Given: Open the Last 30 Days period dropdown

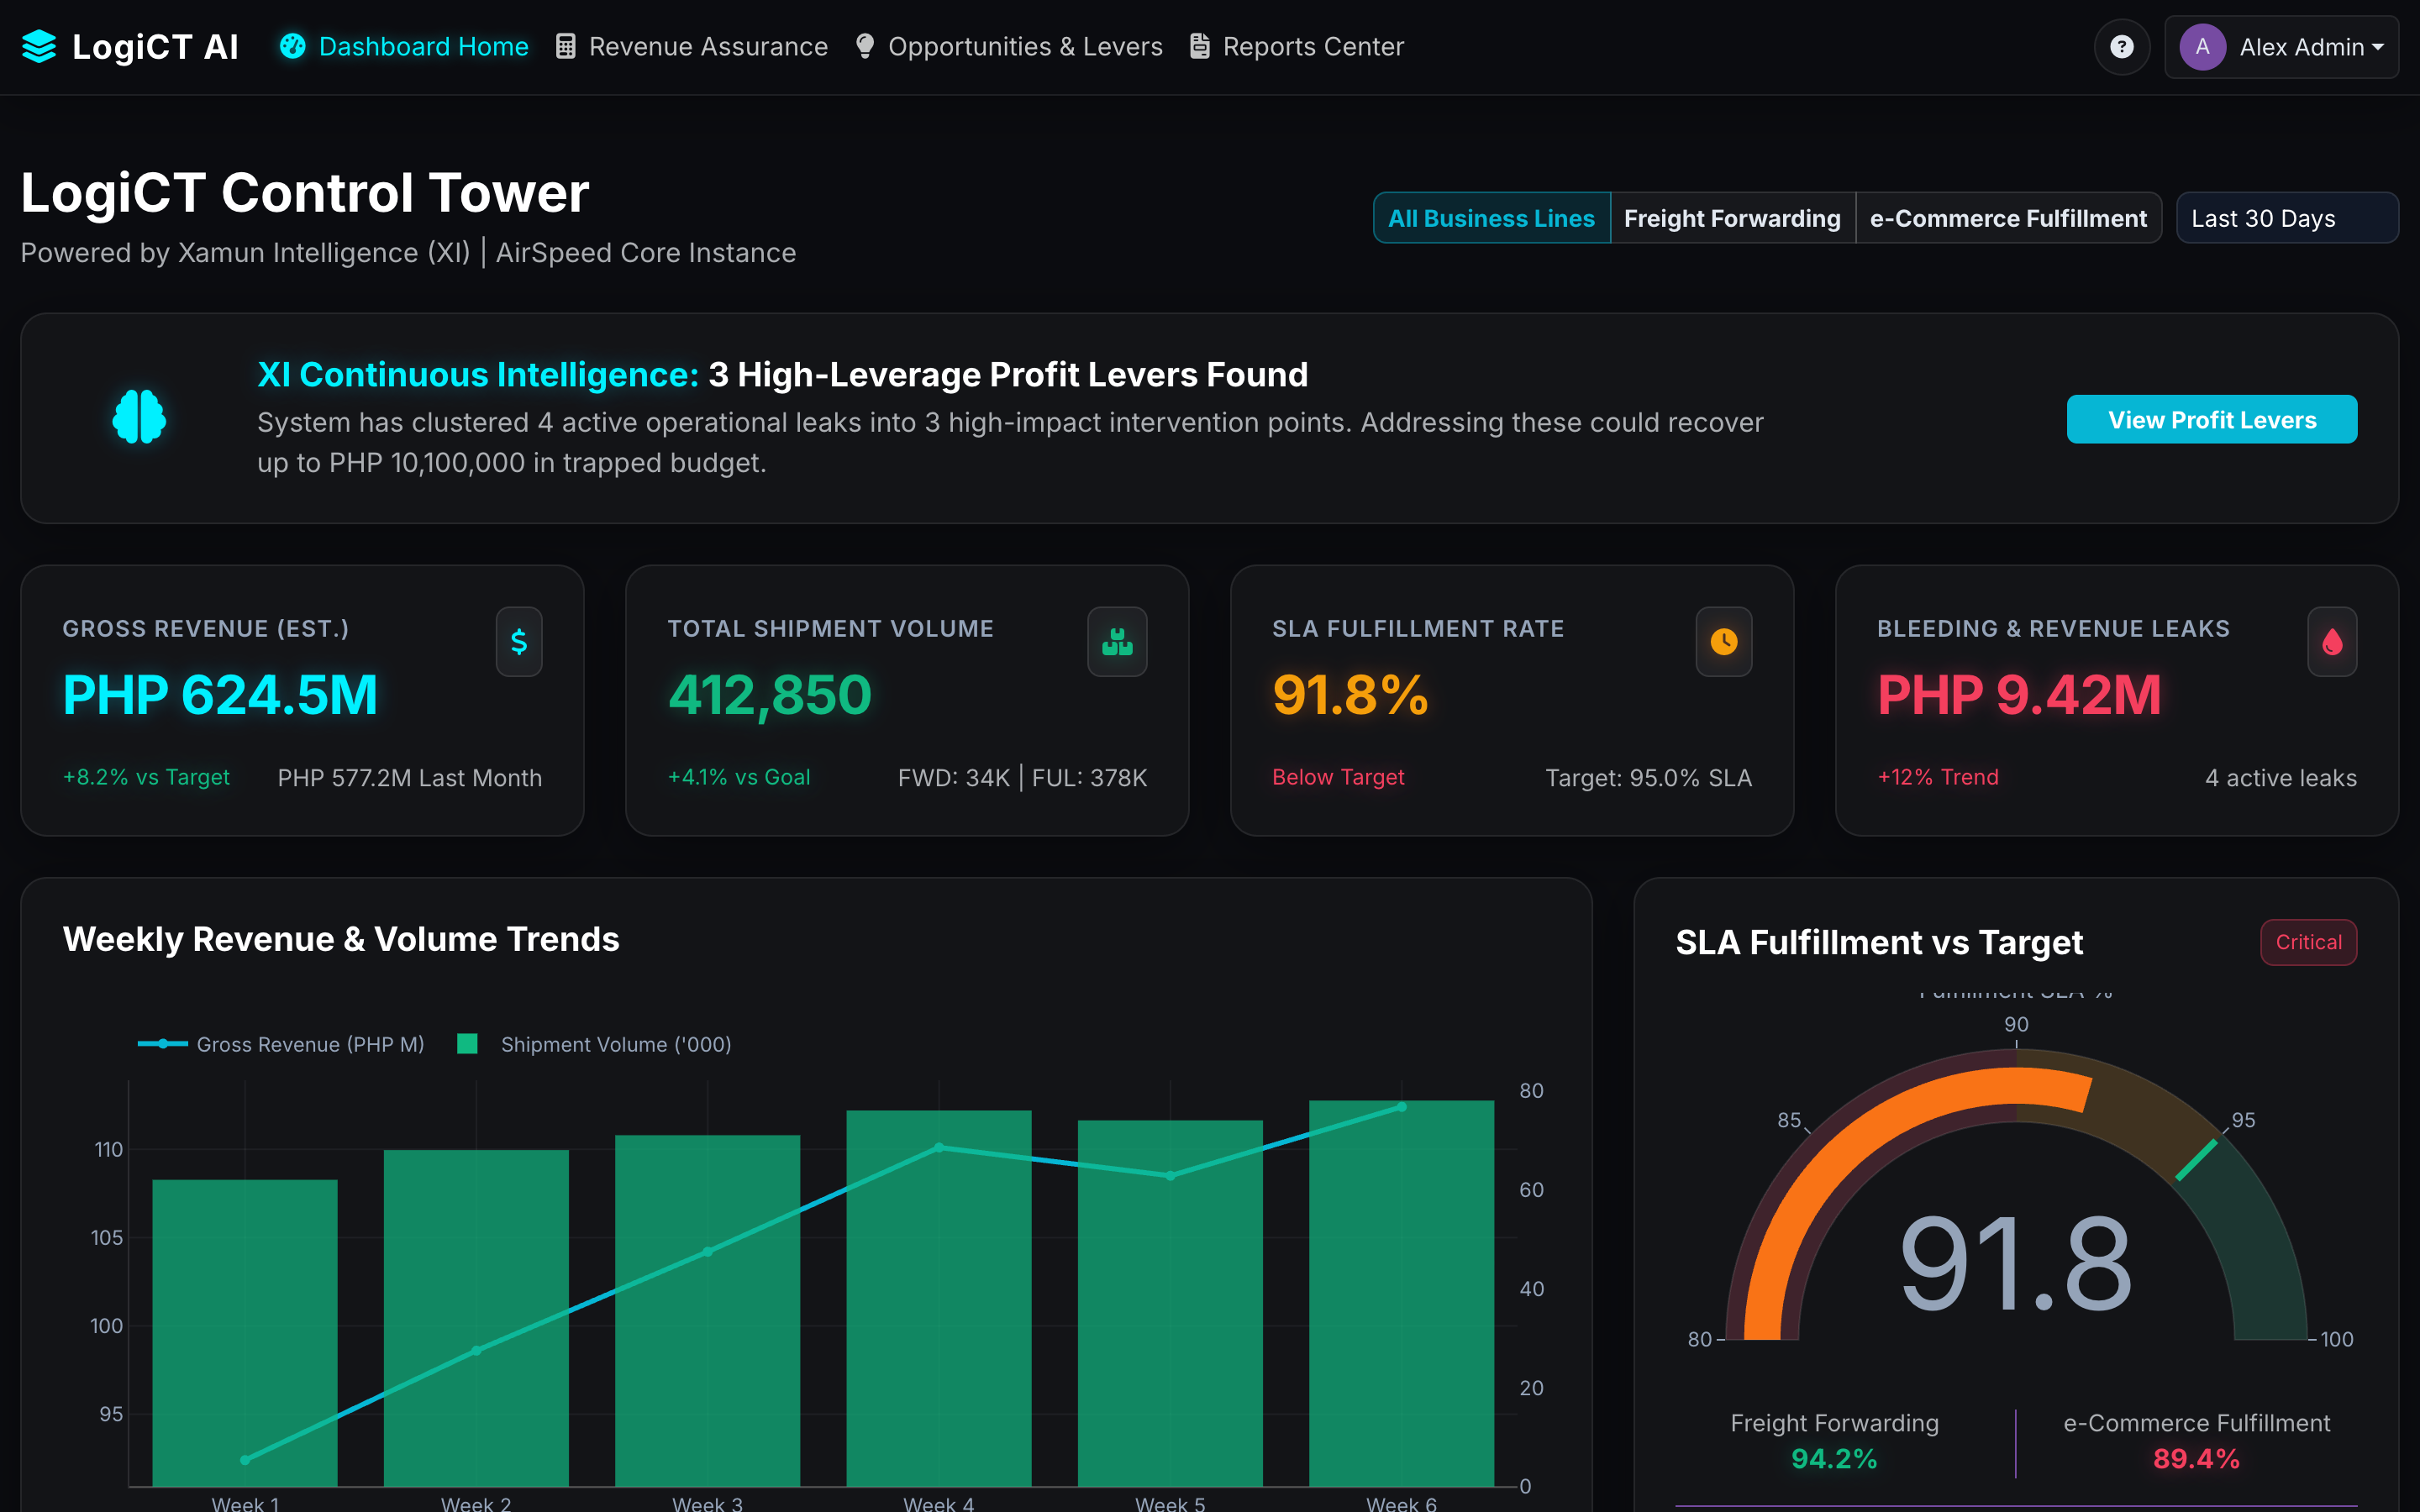Looking at the screenshot, I should [2287, 218].
